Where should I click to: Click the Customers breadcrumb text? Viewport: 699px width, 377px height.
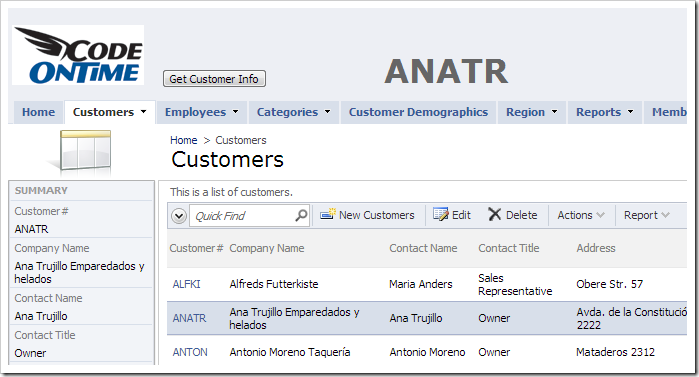241,140
